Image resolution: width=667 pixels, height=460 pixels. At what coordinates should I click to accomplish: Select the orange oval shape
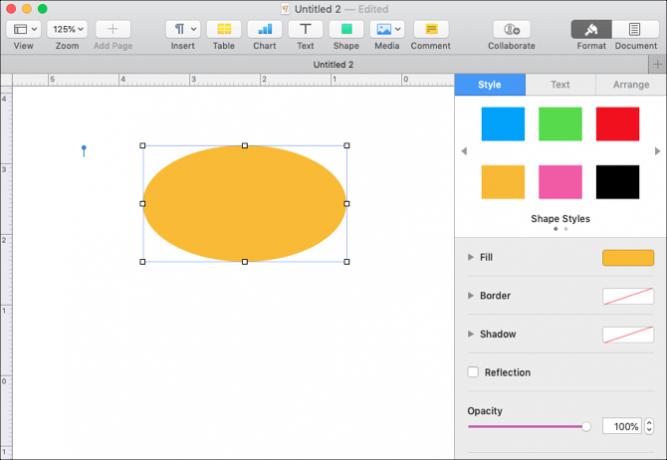(x=245, y=203)
